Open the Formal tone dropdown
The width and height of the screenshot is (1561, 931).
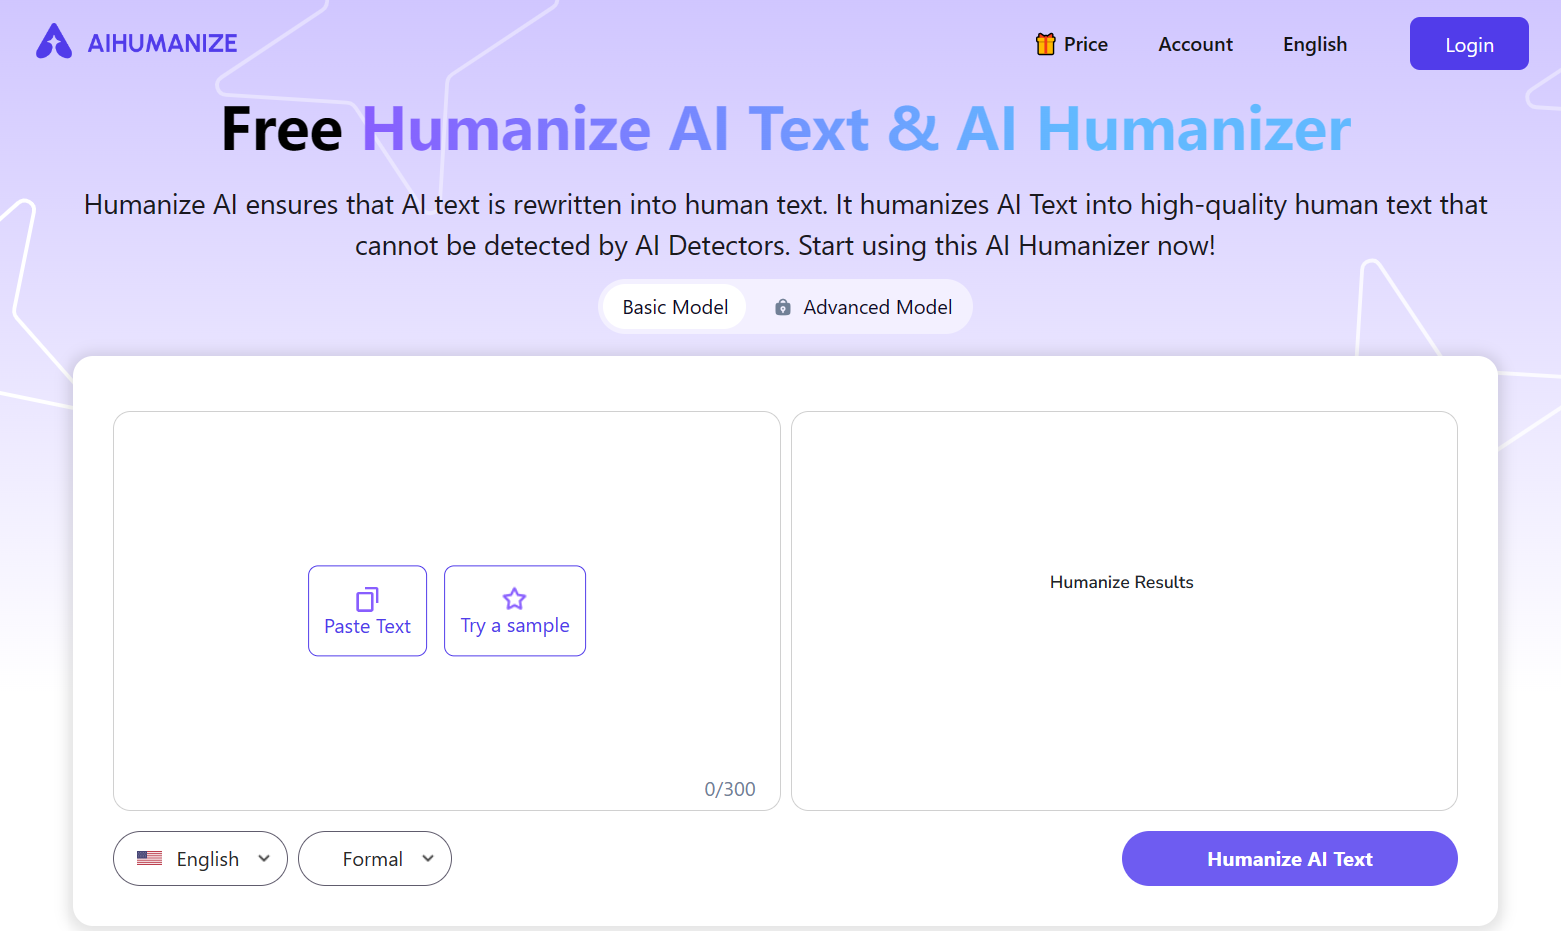click(x=374, y=858)
